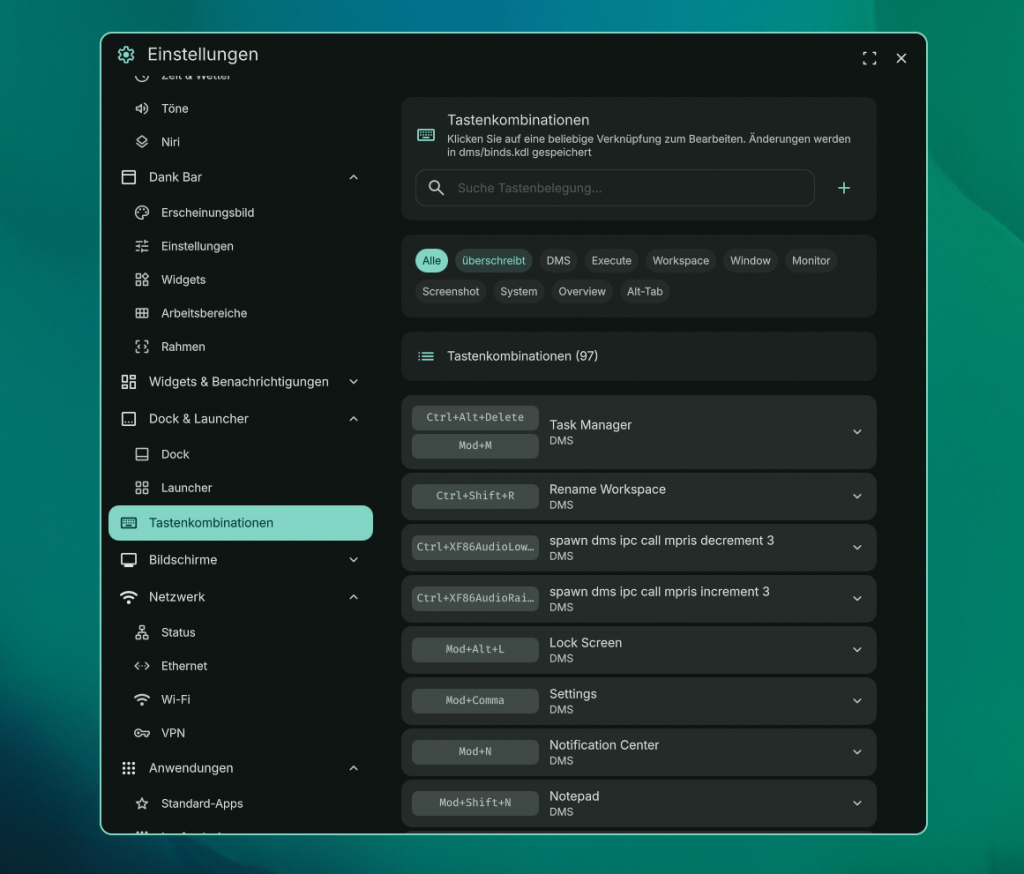Click the Töne speaker icon in sidebar
The width and height of the screenshot is (1024, 874).
(x=142, y=108)
